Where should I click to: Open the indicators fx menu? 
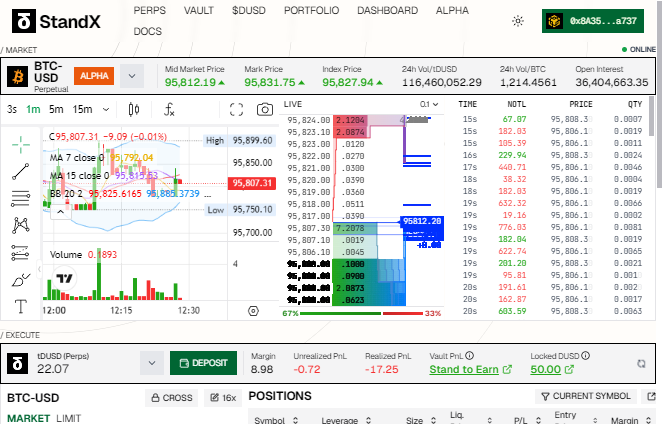click(169, 109)
